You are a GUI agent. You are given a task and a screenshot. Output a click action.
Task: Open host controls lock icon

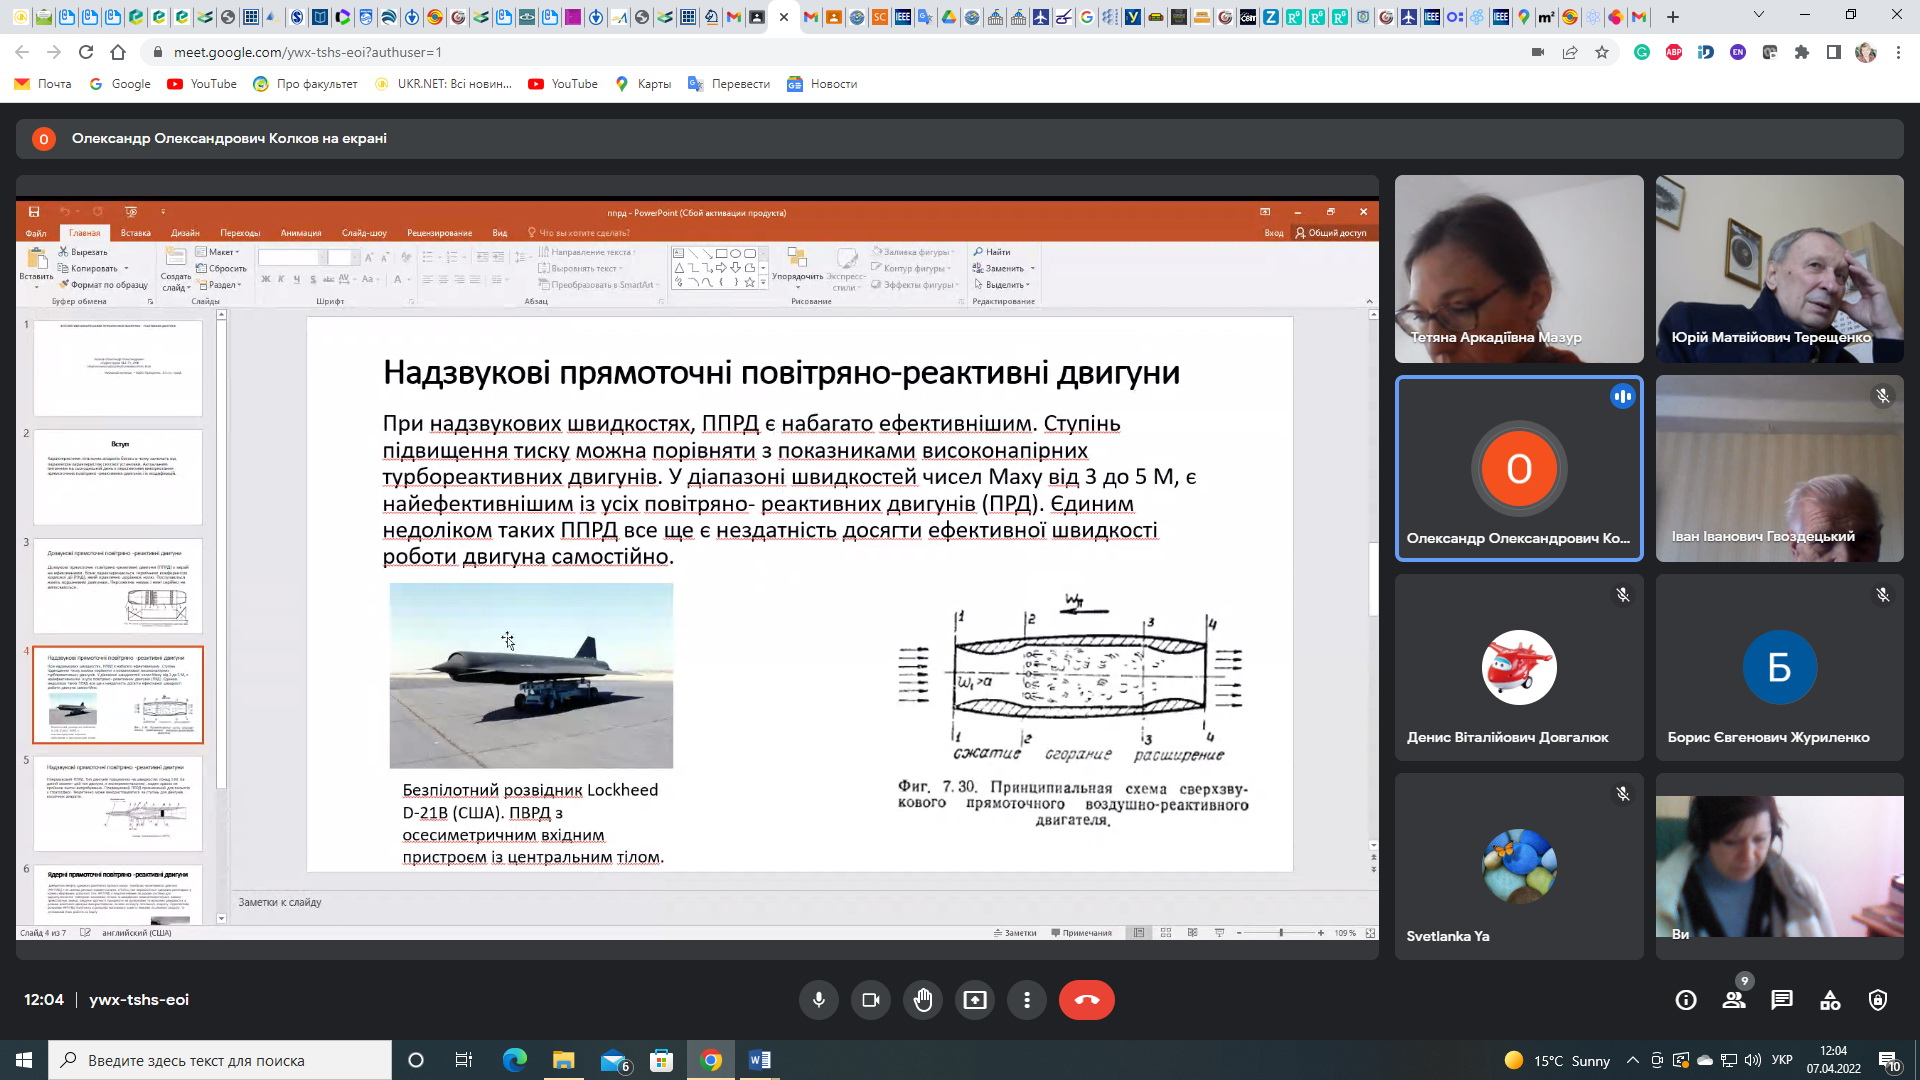[x=1878, y=1000]
